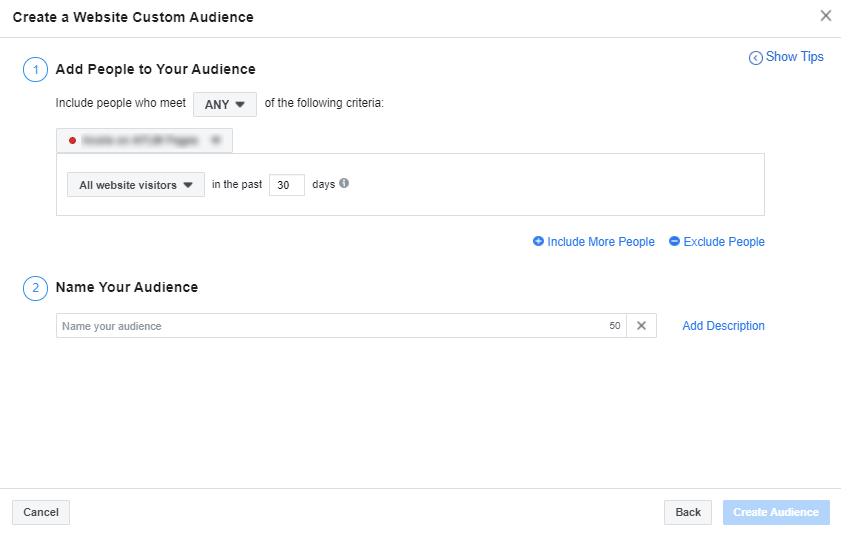The width and height of the screenshot is (841, 534).
Task: Click the Add Description link
Action: click(723, 326)
